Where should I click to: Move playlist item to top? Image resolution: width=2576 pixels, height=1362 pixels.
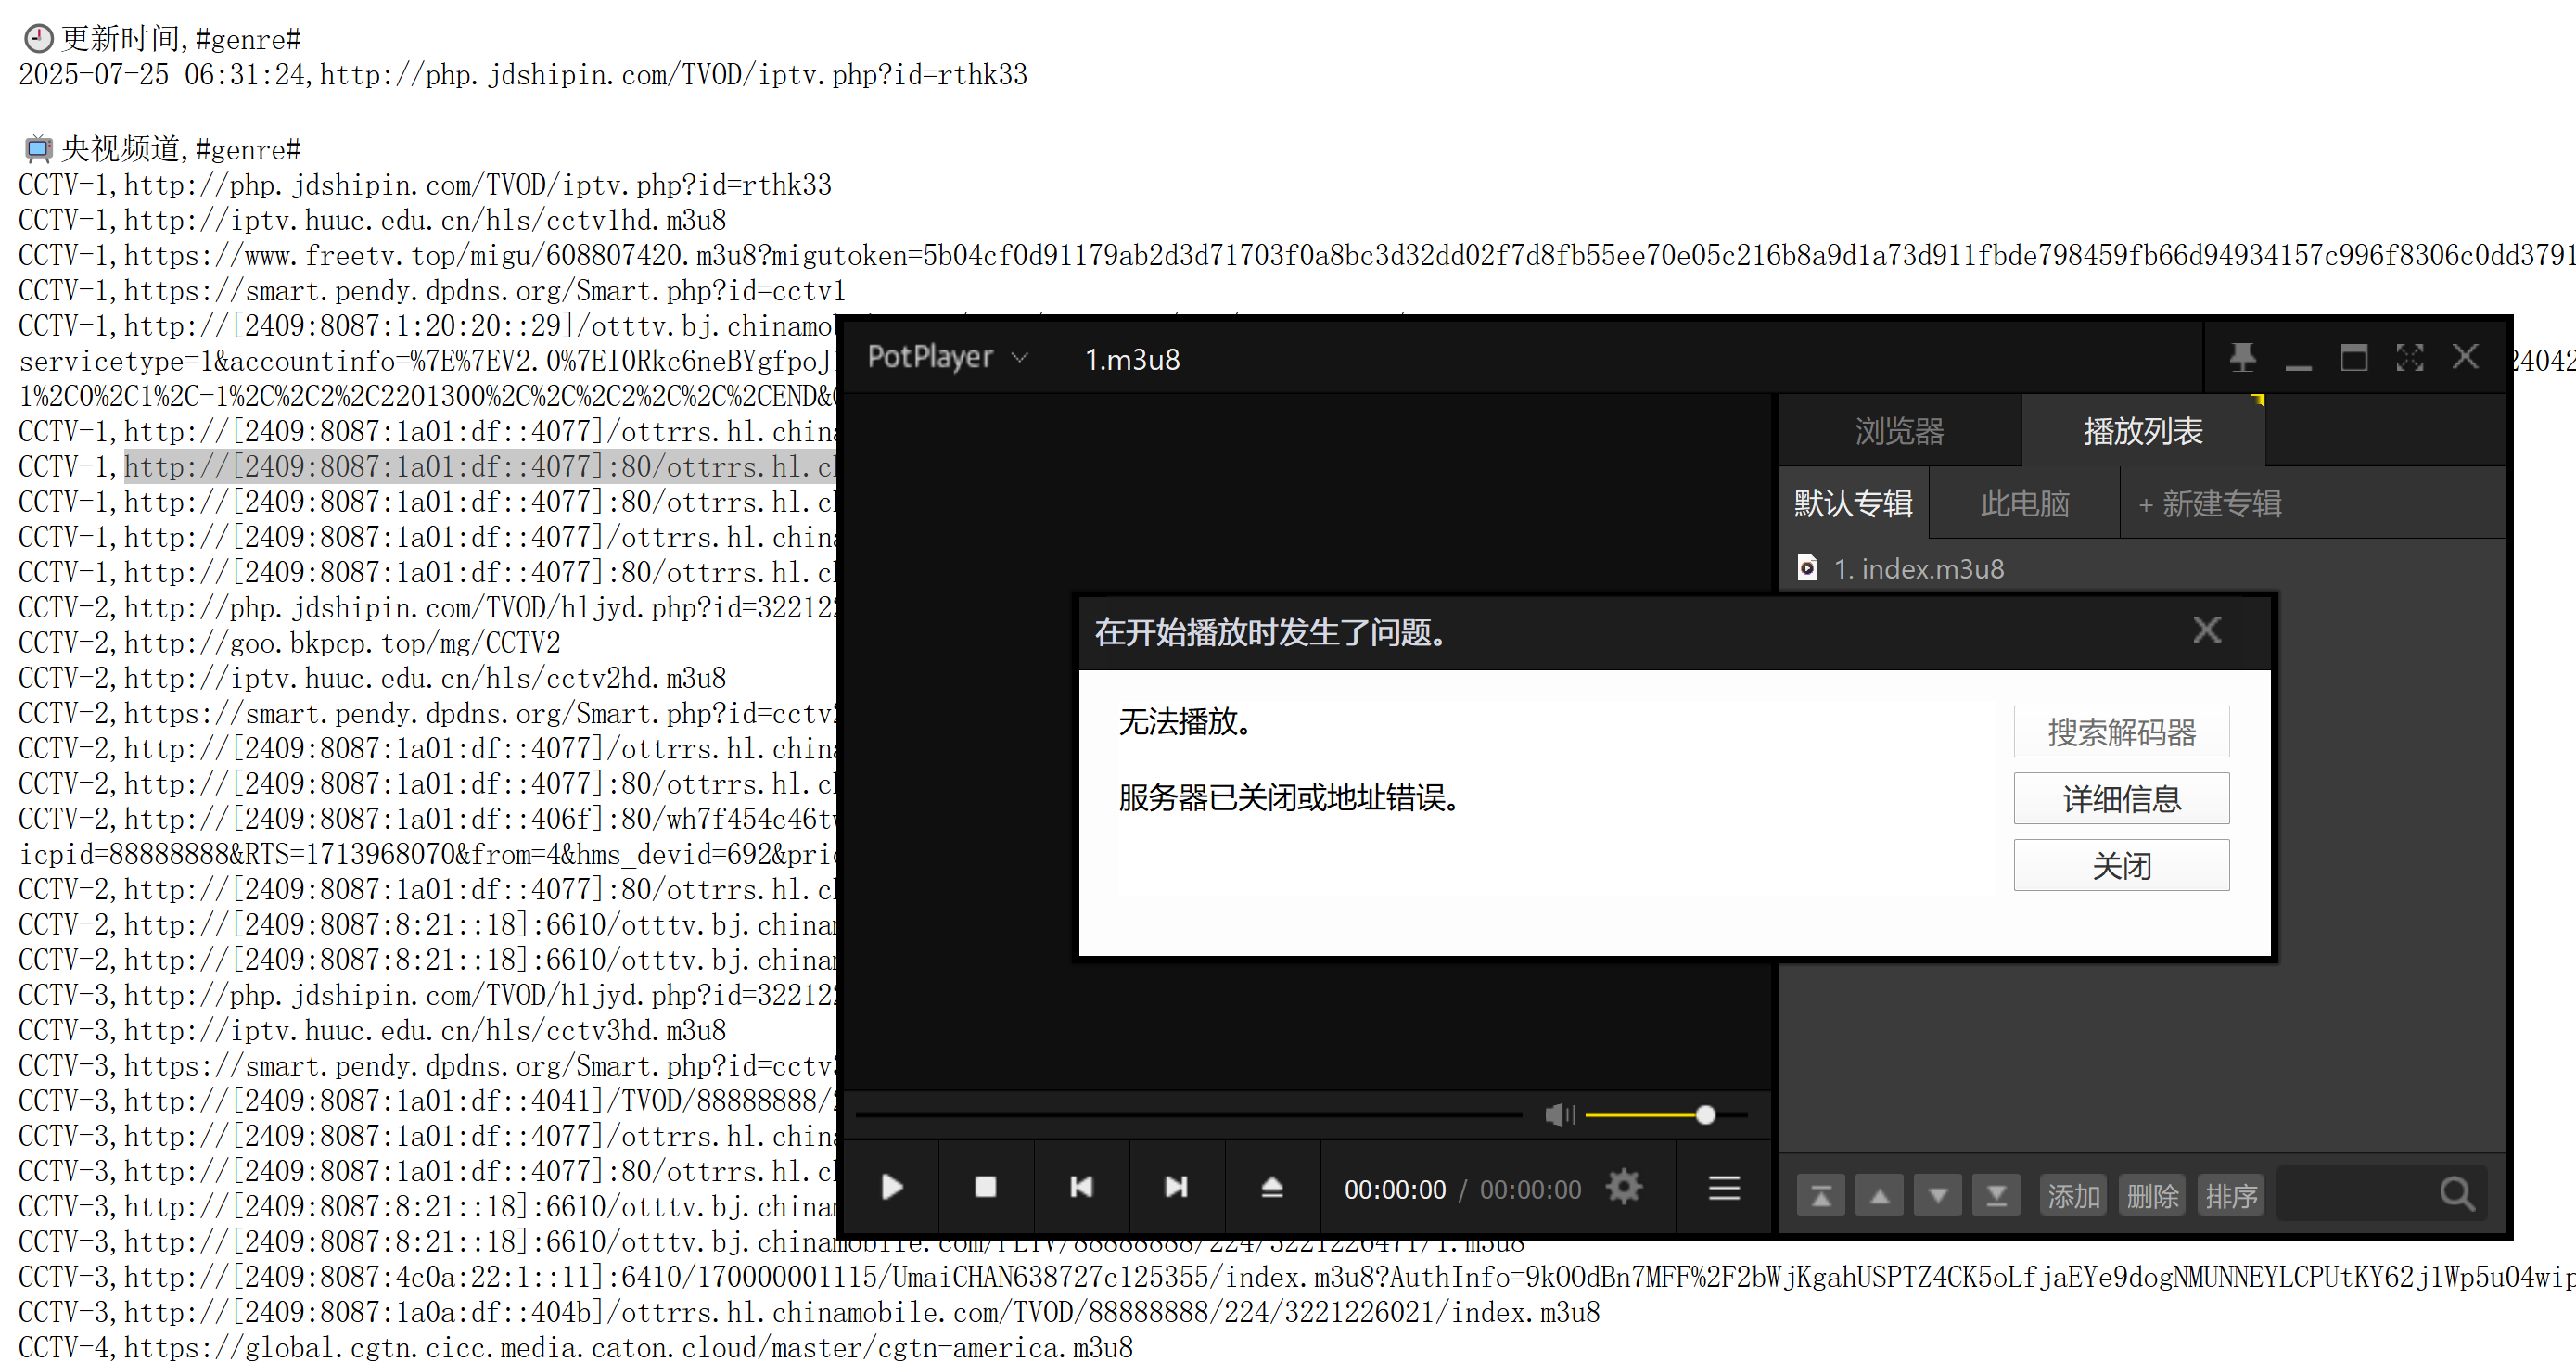(1820, 1194)
